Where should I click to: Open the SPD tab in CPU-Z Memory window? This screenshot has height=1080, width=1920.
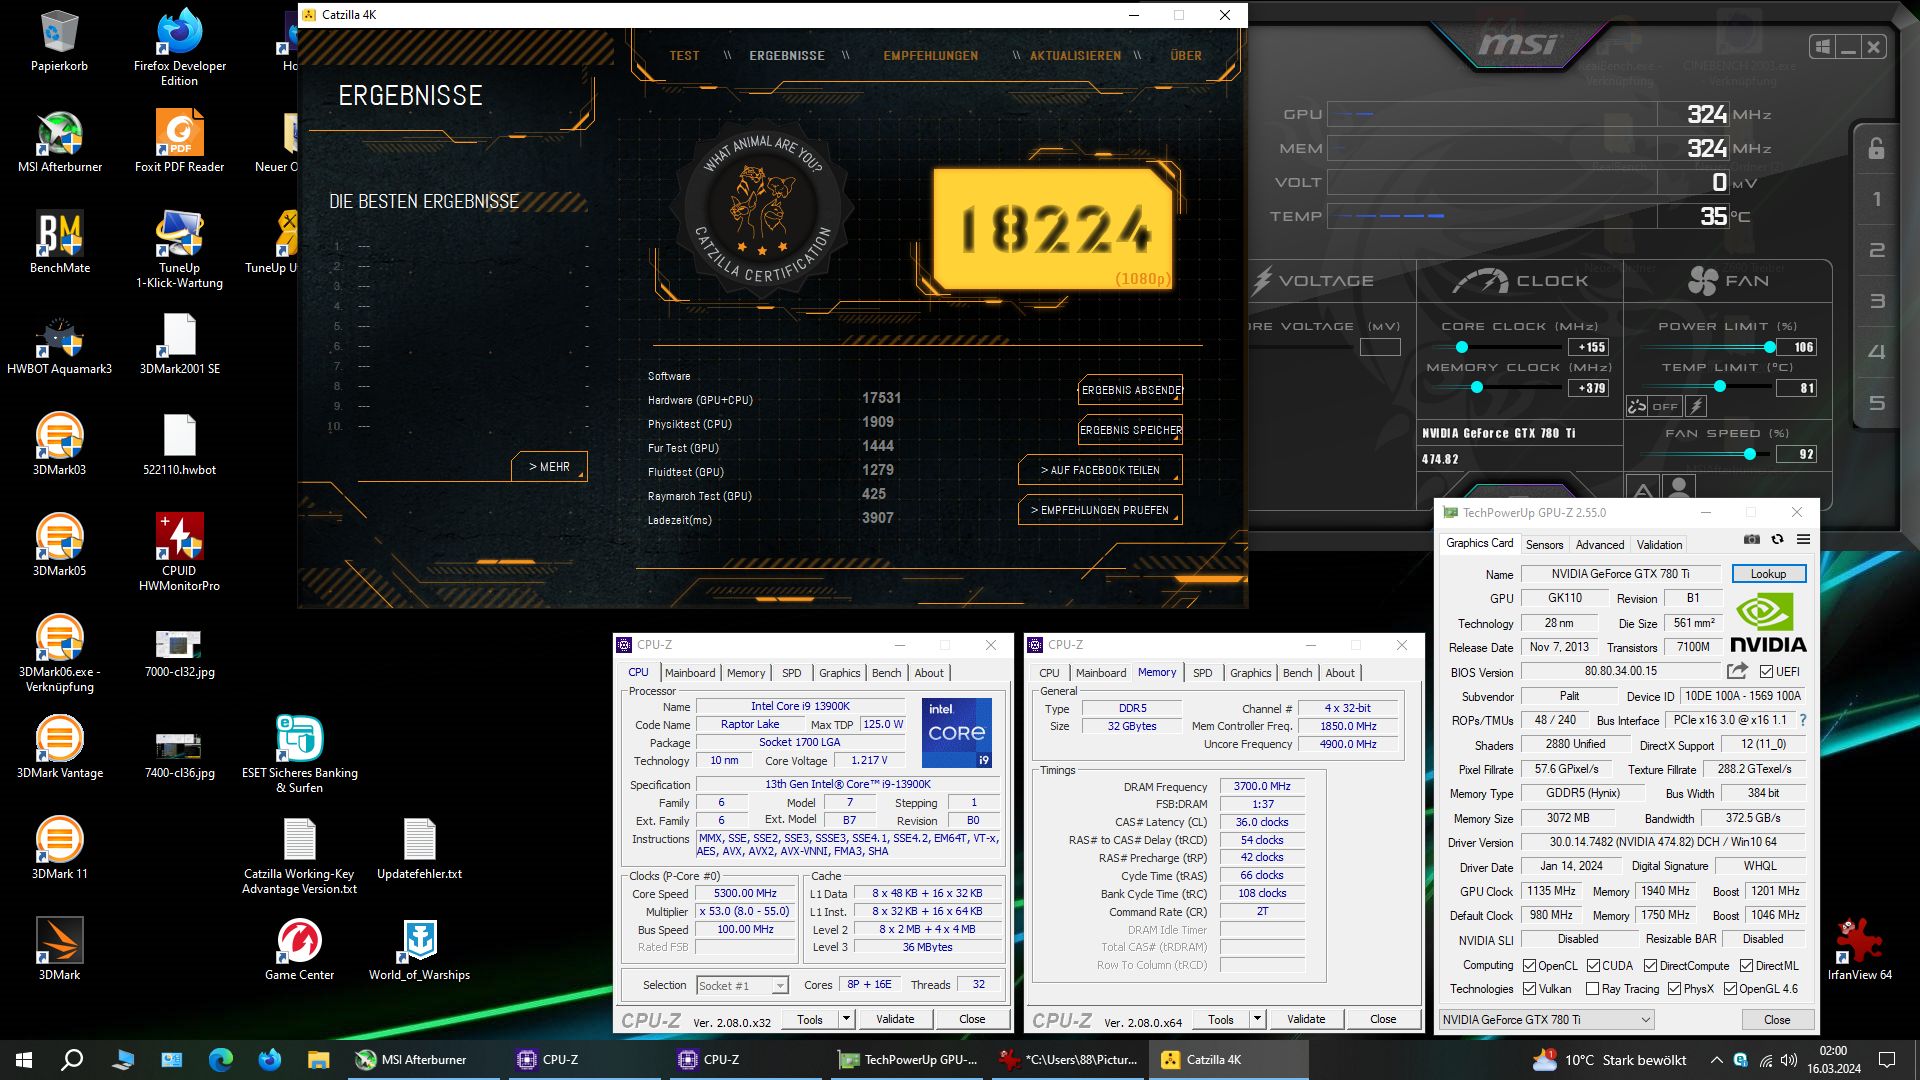pos(1202,673)
